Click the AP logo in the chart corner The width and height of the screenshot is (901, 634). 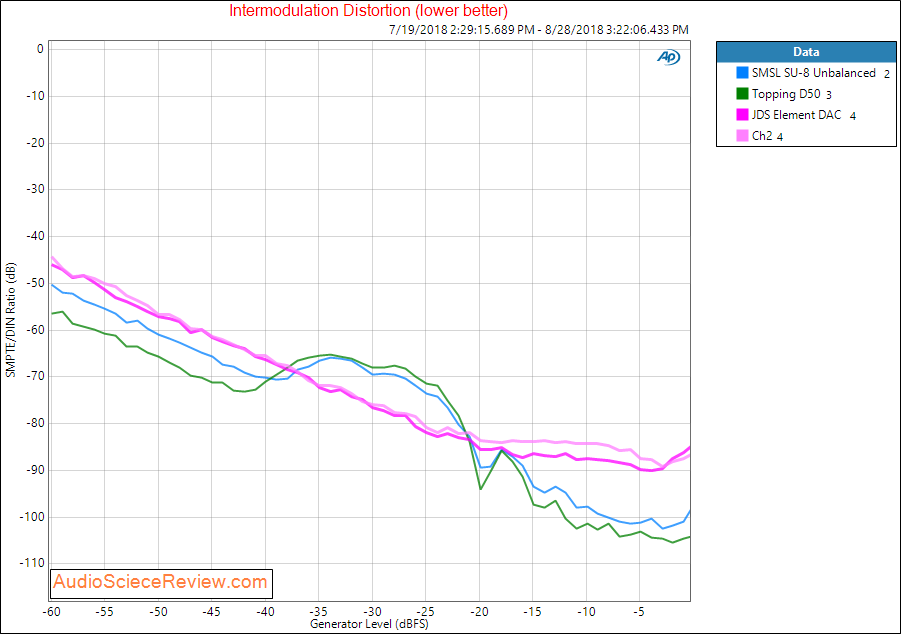668,57
